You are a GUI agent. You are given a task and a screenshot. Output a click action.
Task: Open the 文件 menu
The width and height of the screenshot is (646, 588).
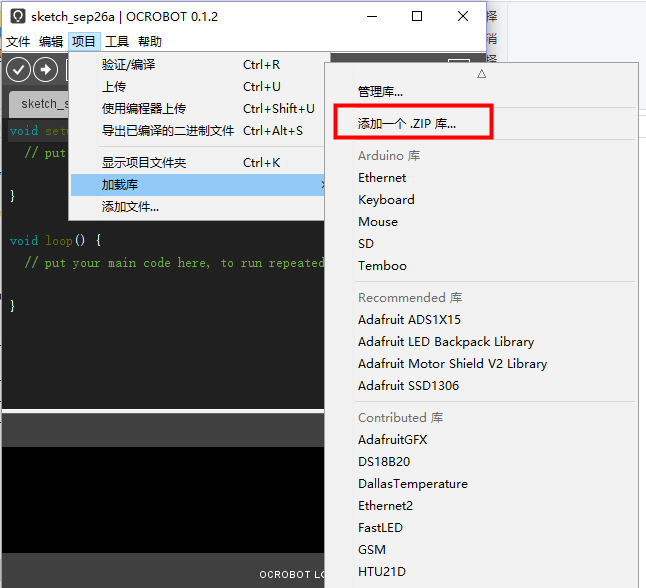click(18, 42)
